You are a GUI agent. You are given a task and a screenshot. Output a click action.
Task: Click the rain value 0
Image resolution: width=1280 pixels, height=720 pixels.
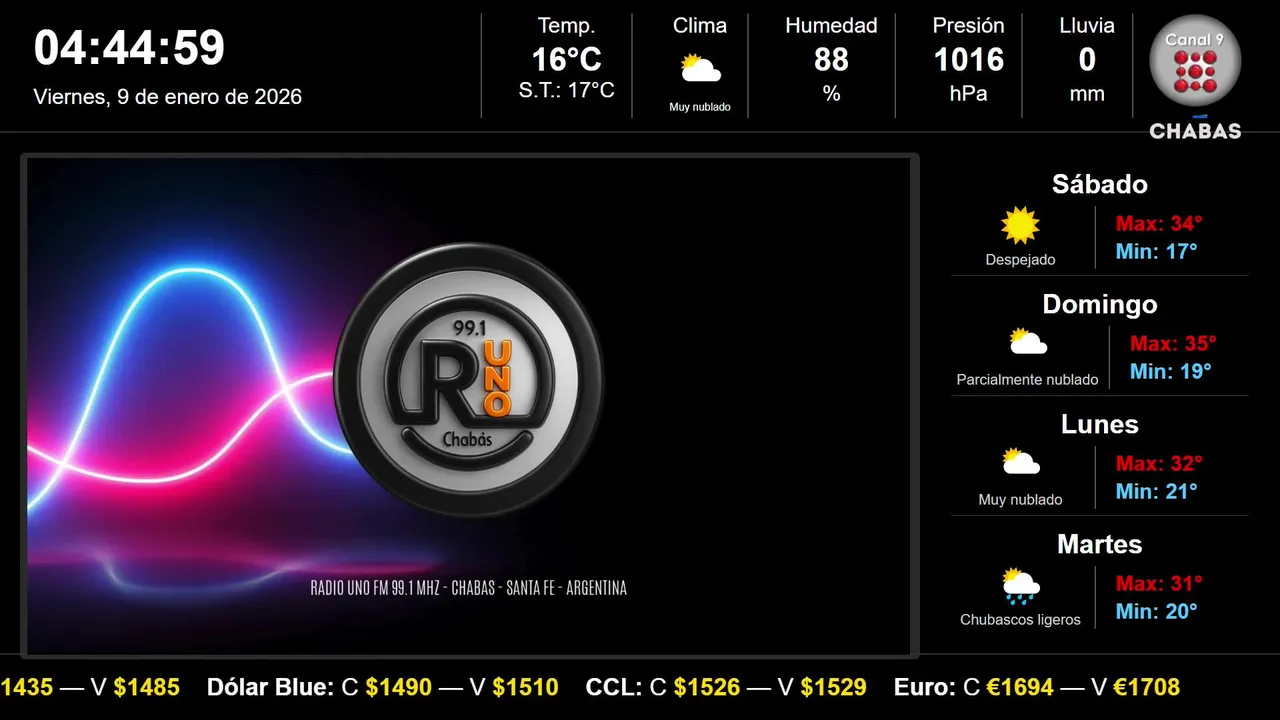pos(1087,60)
